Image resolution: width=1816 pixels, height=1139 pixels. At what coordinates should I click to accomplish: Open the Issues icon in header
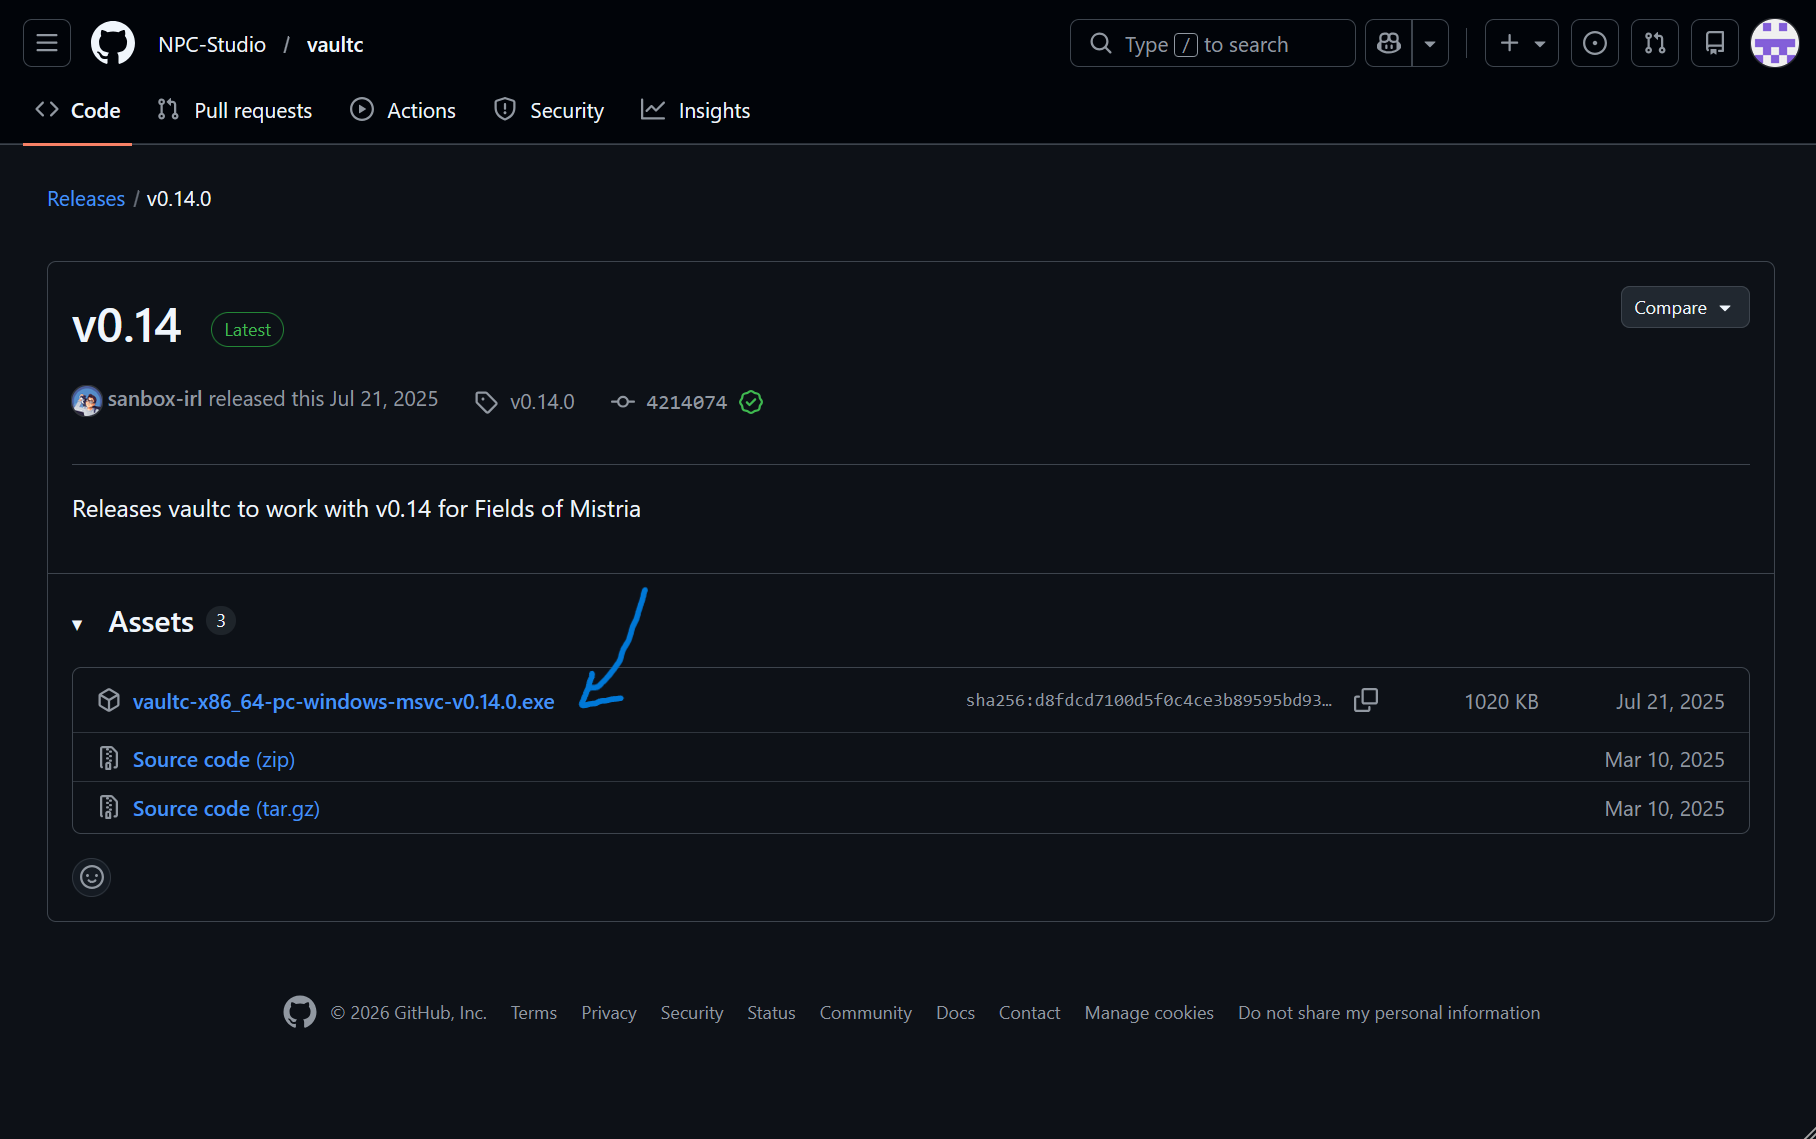[x=1595, y=44]
